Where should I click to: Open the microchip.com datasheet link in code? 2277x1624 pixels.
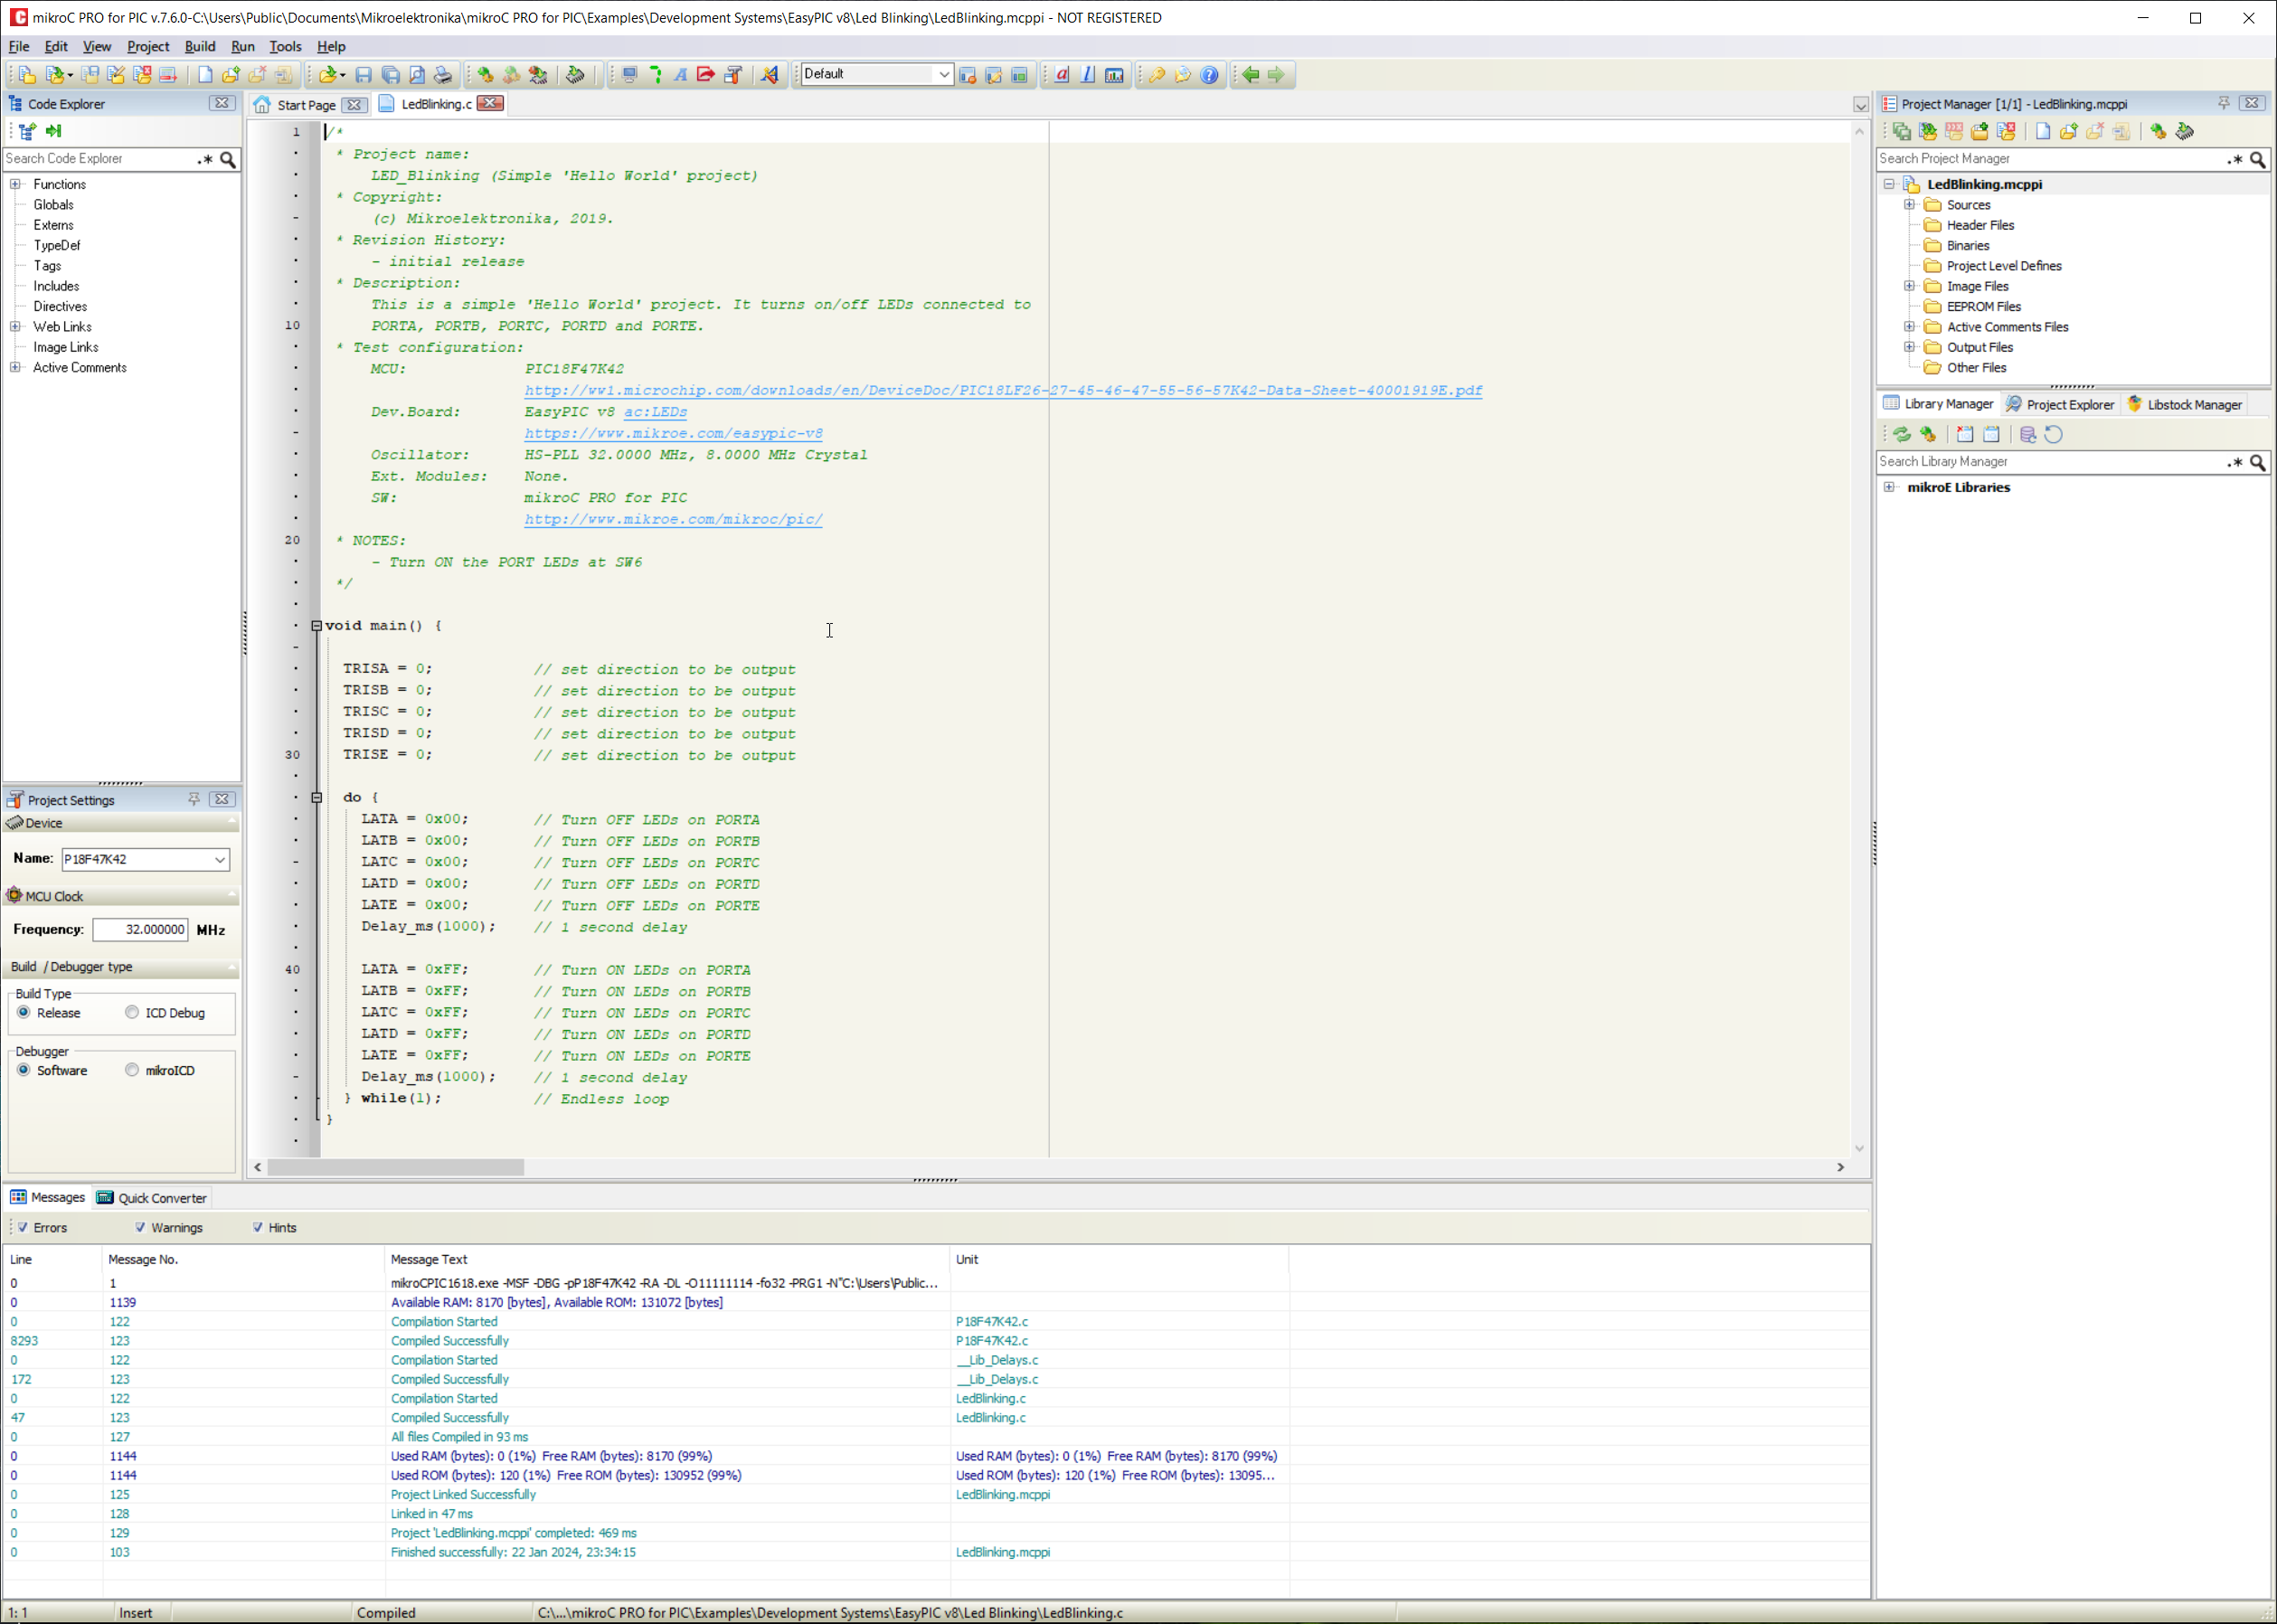pyautogui.click(x=1003, y=390)
